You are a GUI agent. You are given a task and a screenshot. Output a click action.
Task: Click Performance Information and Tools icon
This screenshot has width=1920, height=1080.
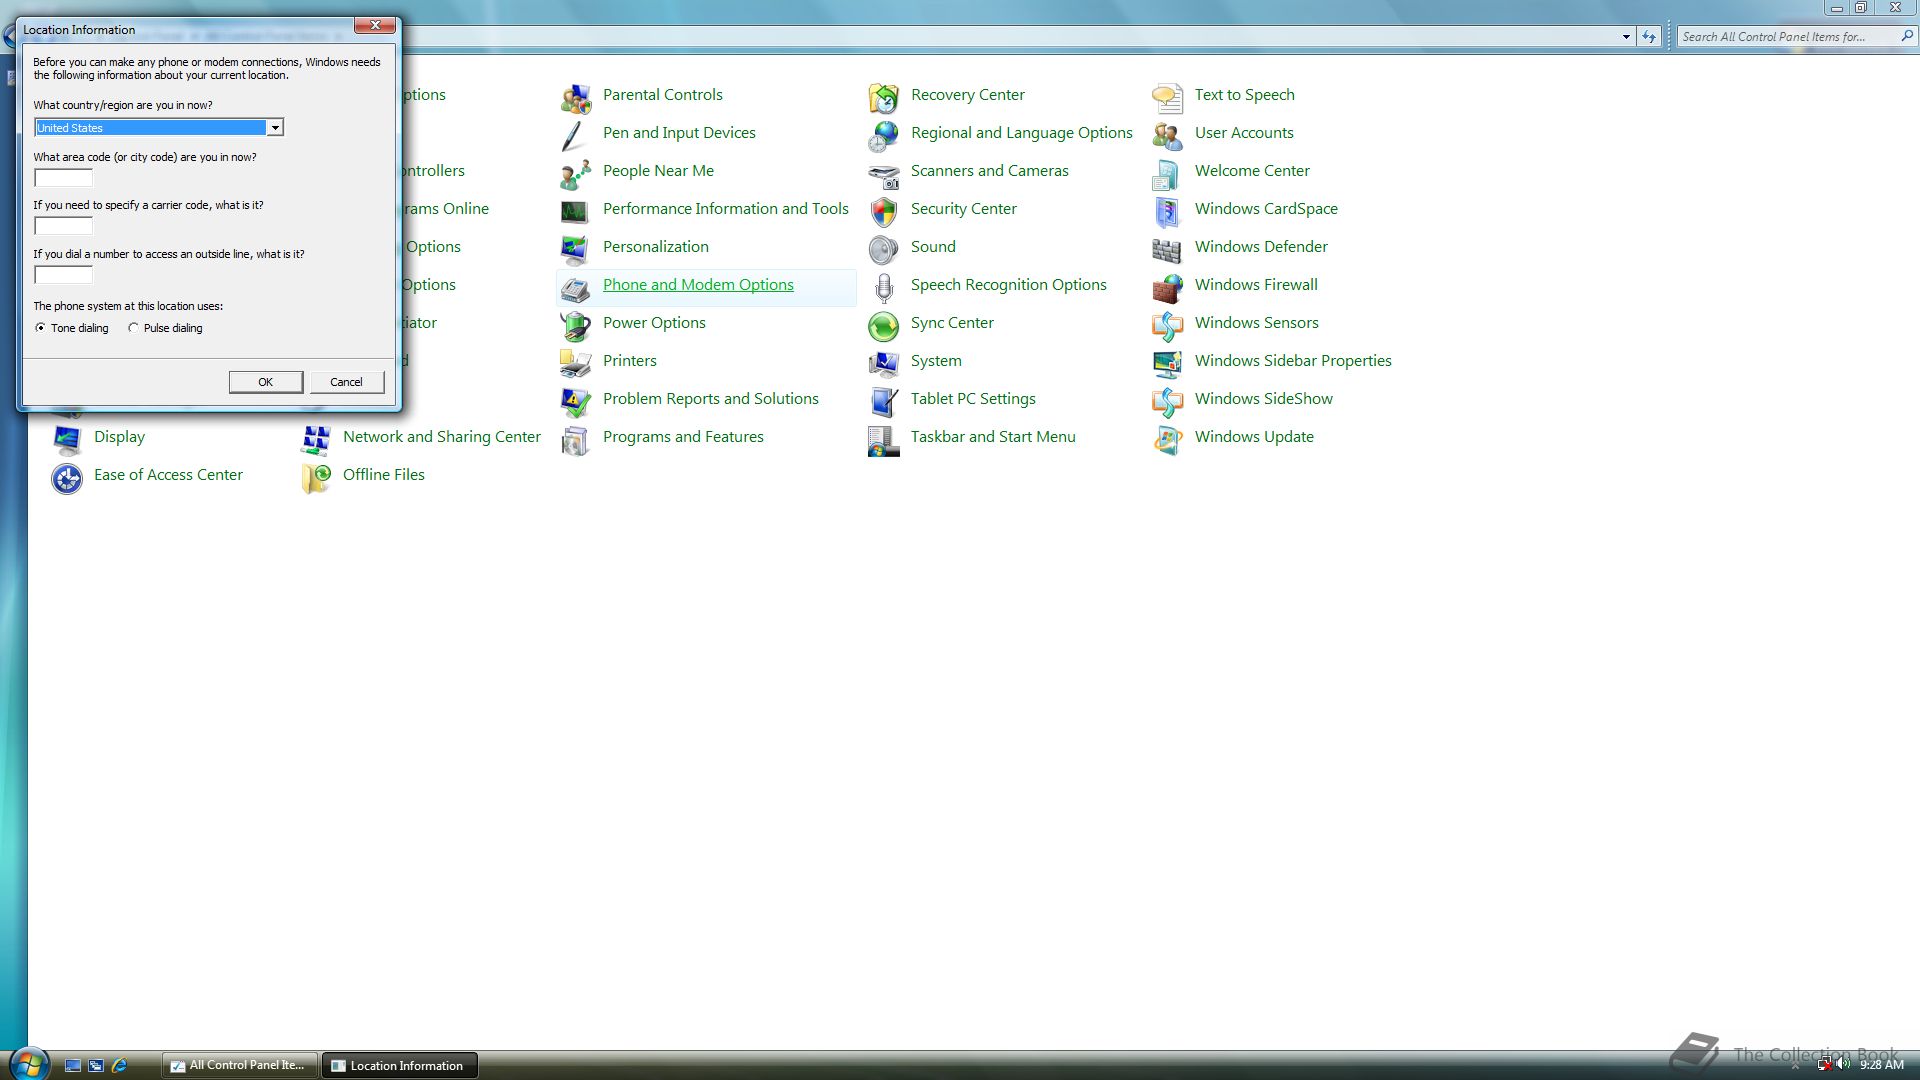(x=575, y=211)
